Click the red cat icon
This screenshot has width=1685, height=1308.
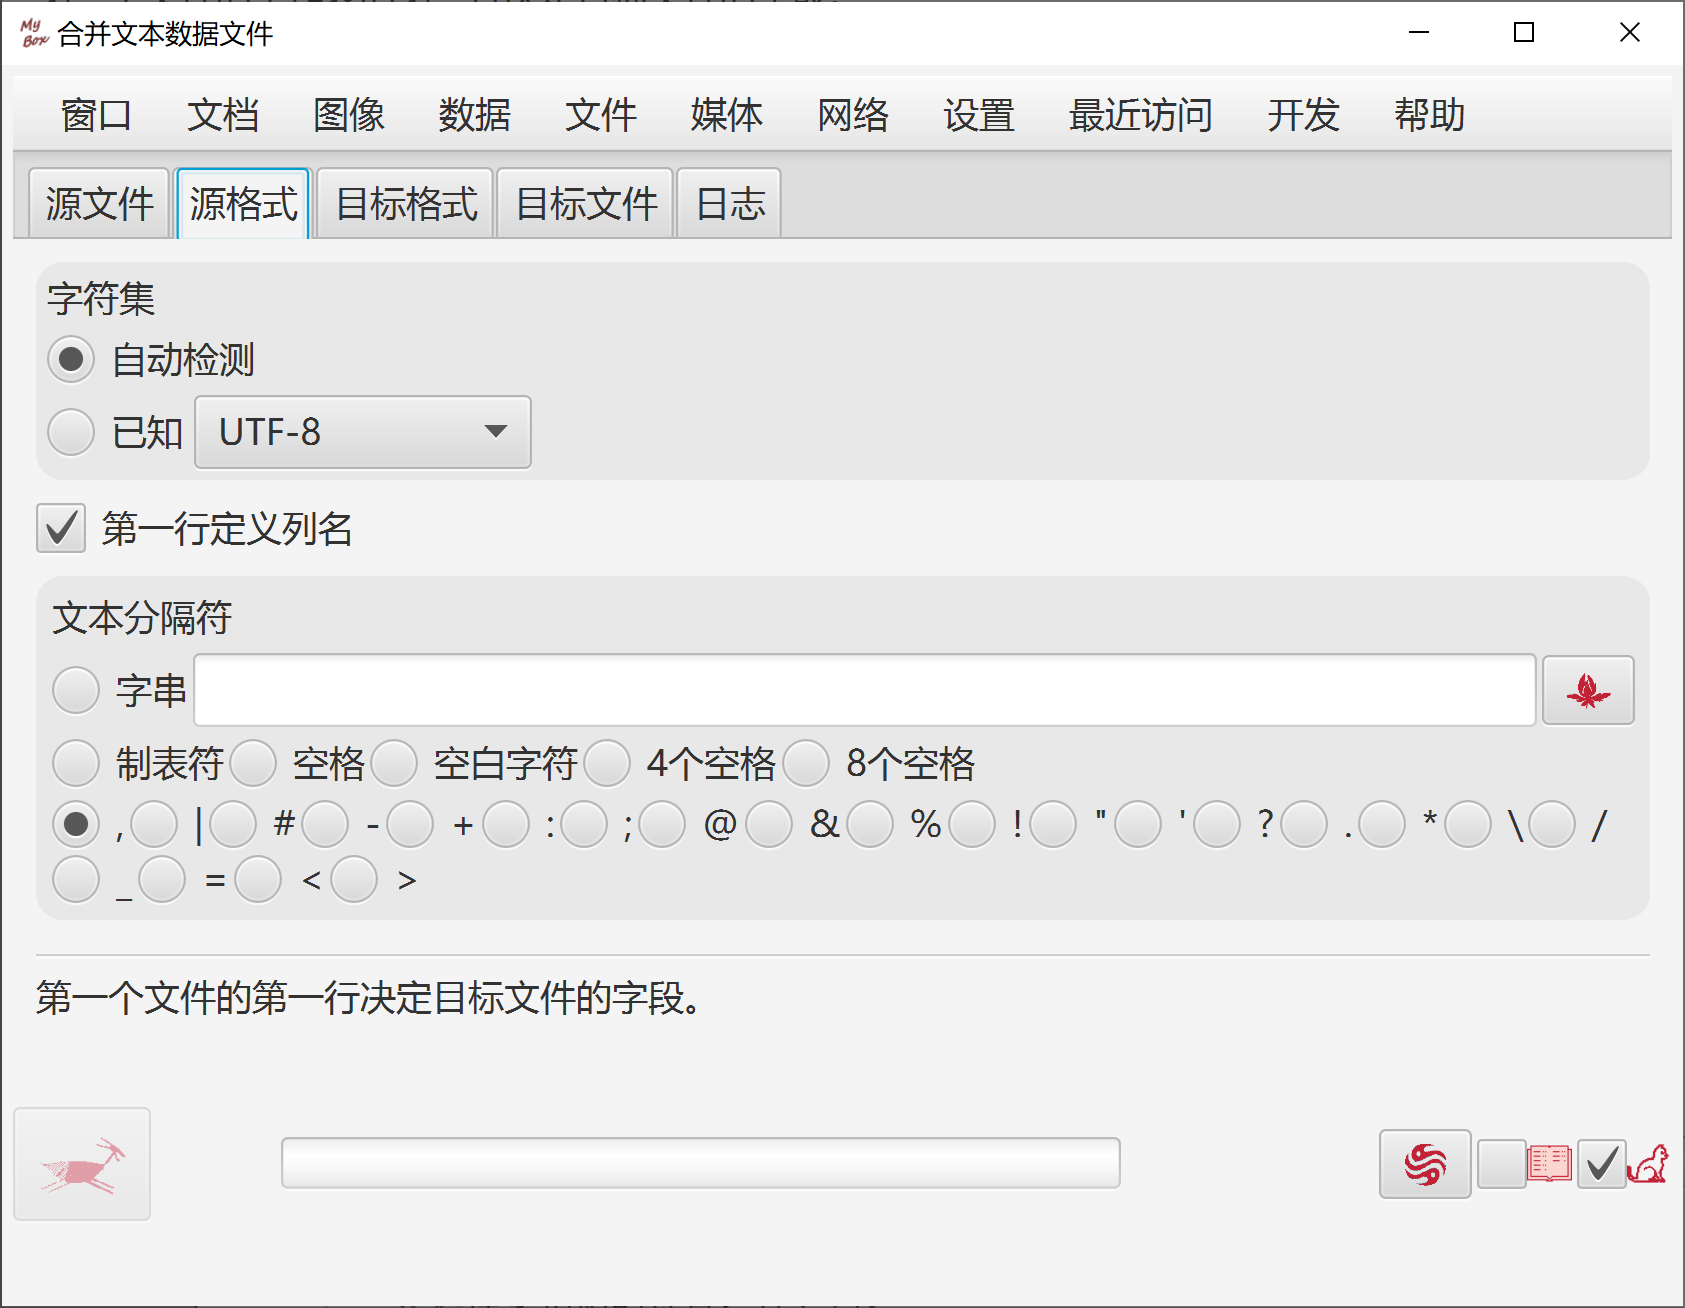[1648, 1164]
